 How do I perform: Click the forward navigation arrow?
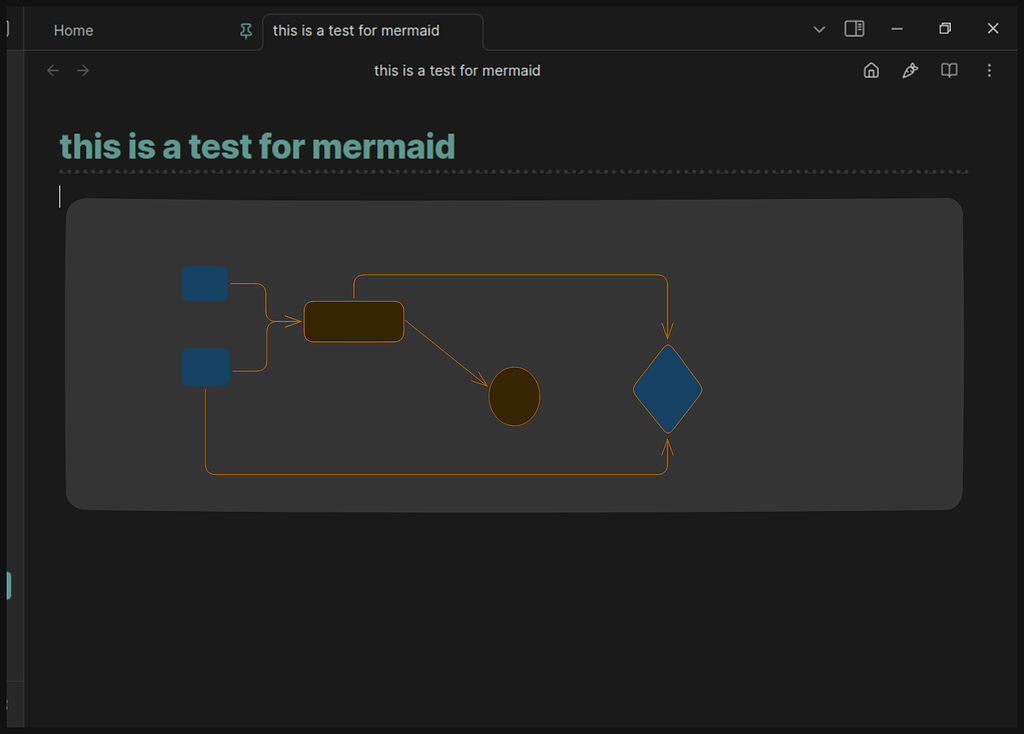click(83, 70)
